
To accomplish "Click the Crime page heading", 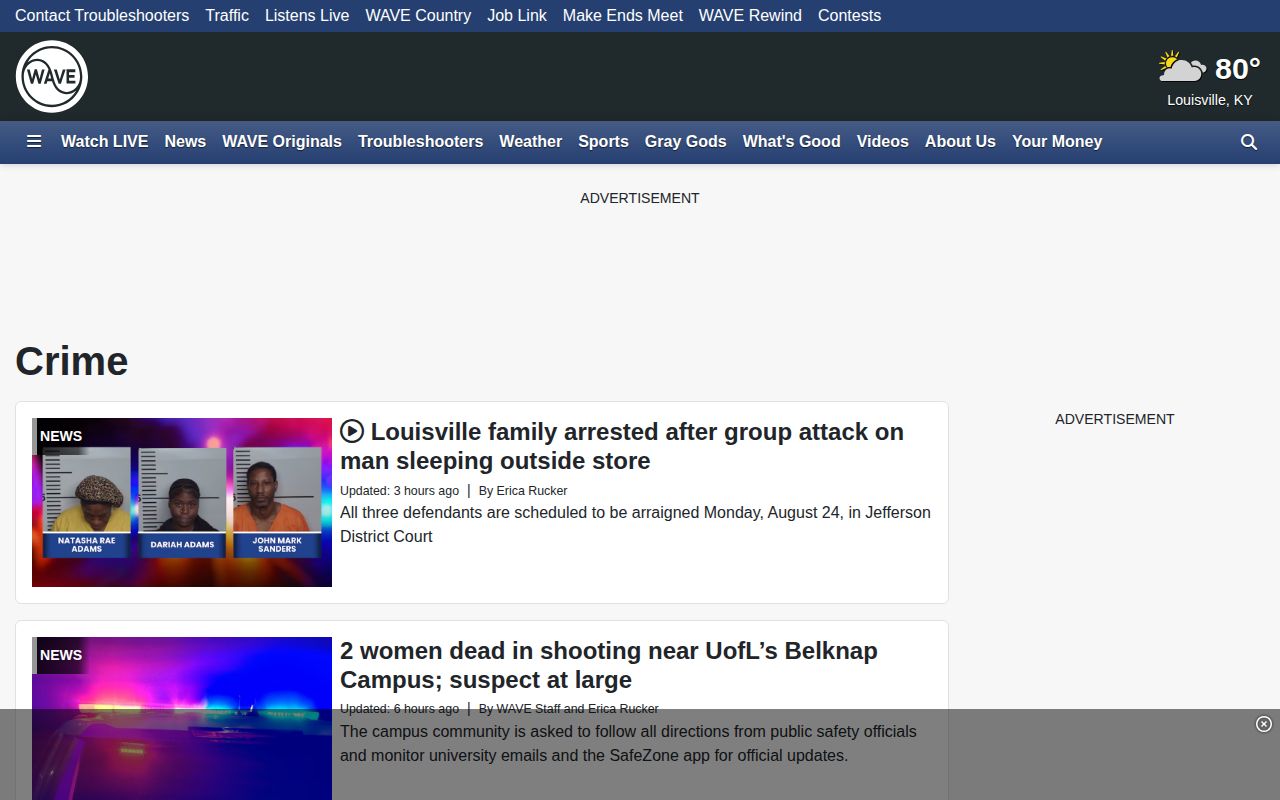I will coord(72,361).
